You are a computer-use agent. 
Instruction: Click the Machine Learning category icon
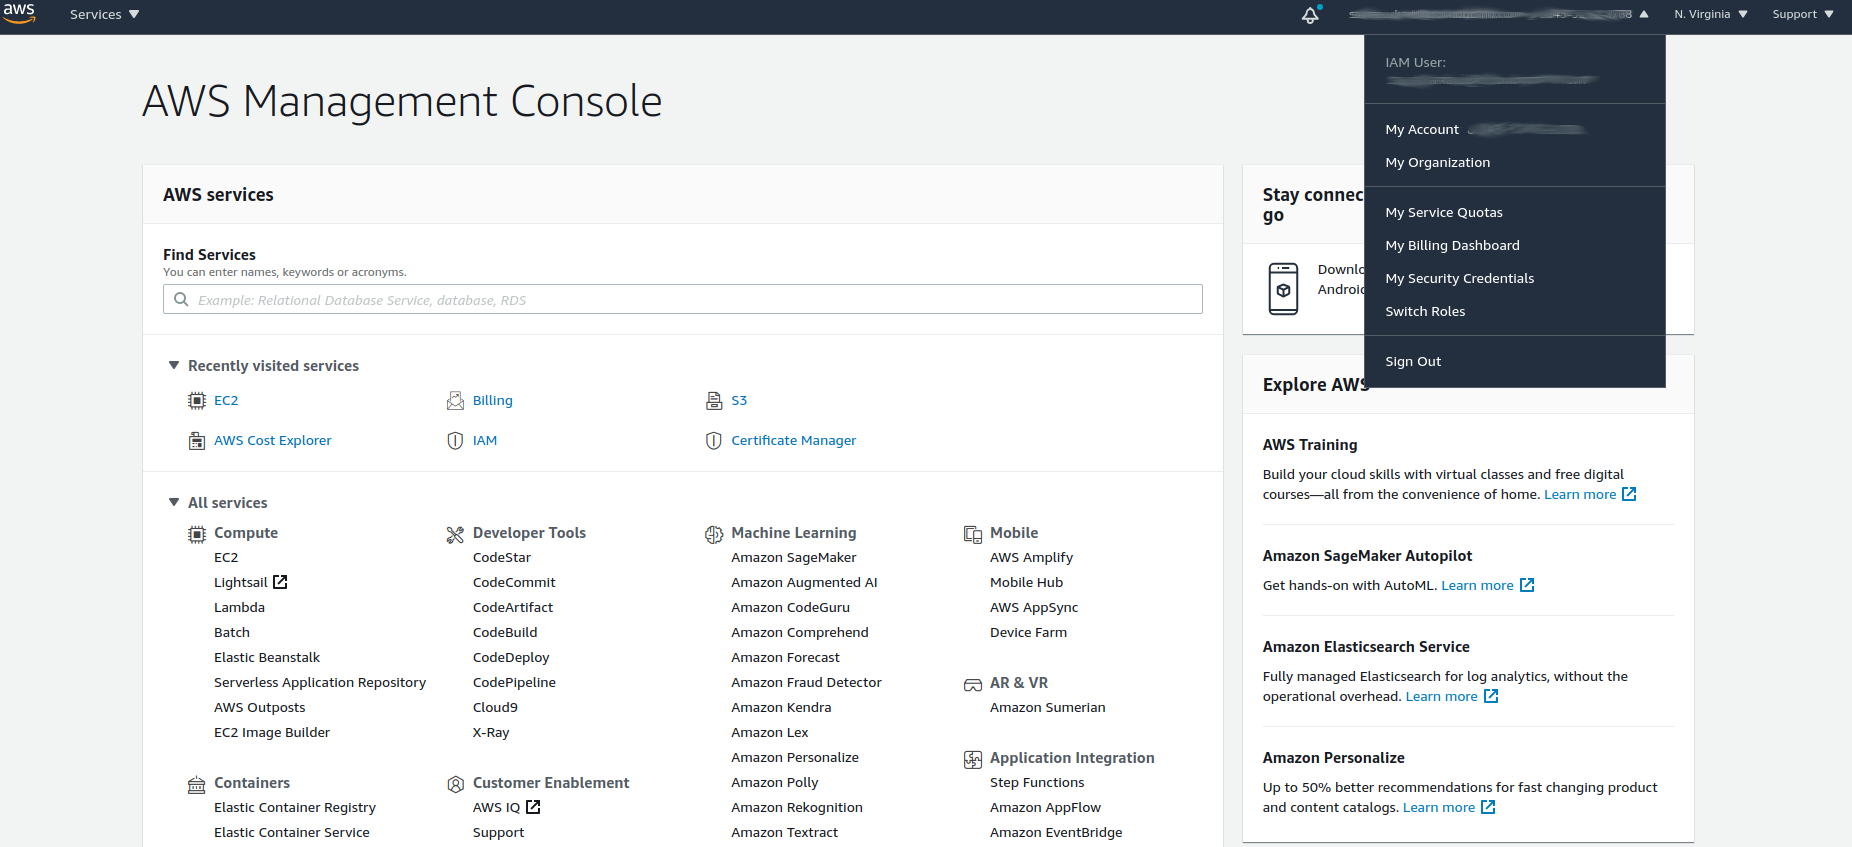[x=714, y=534]
